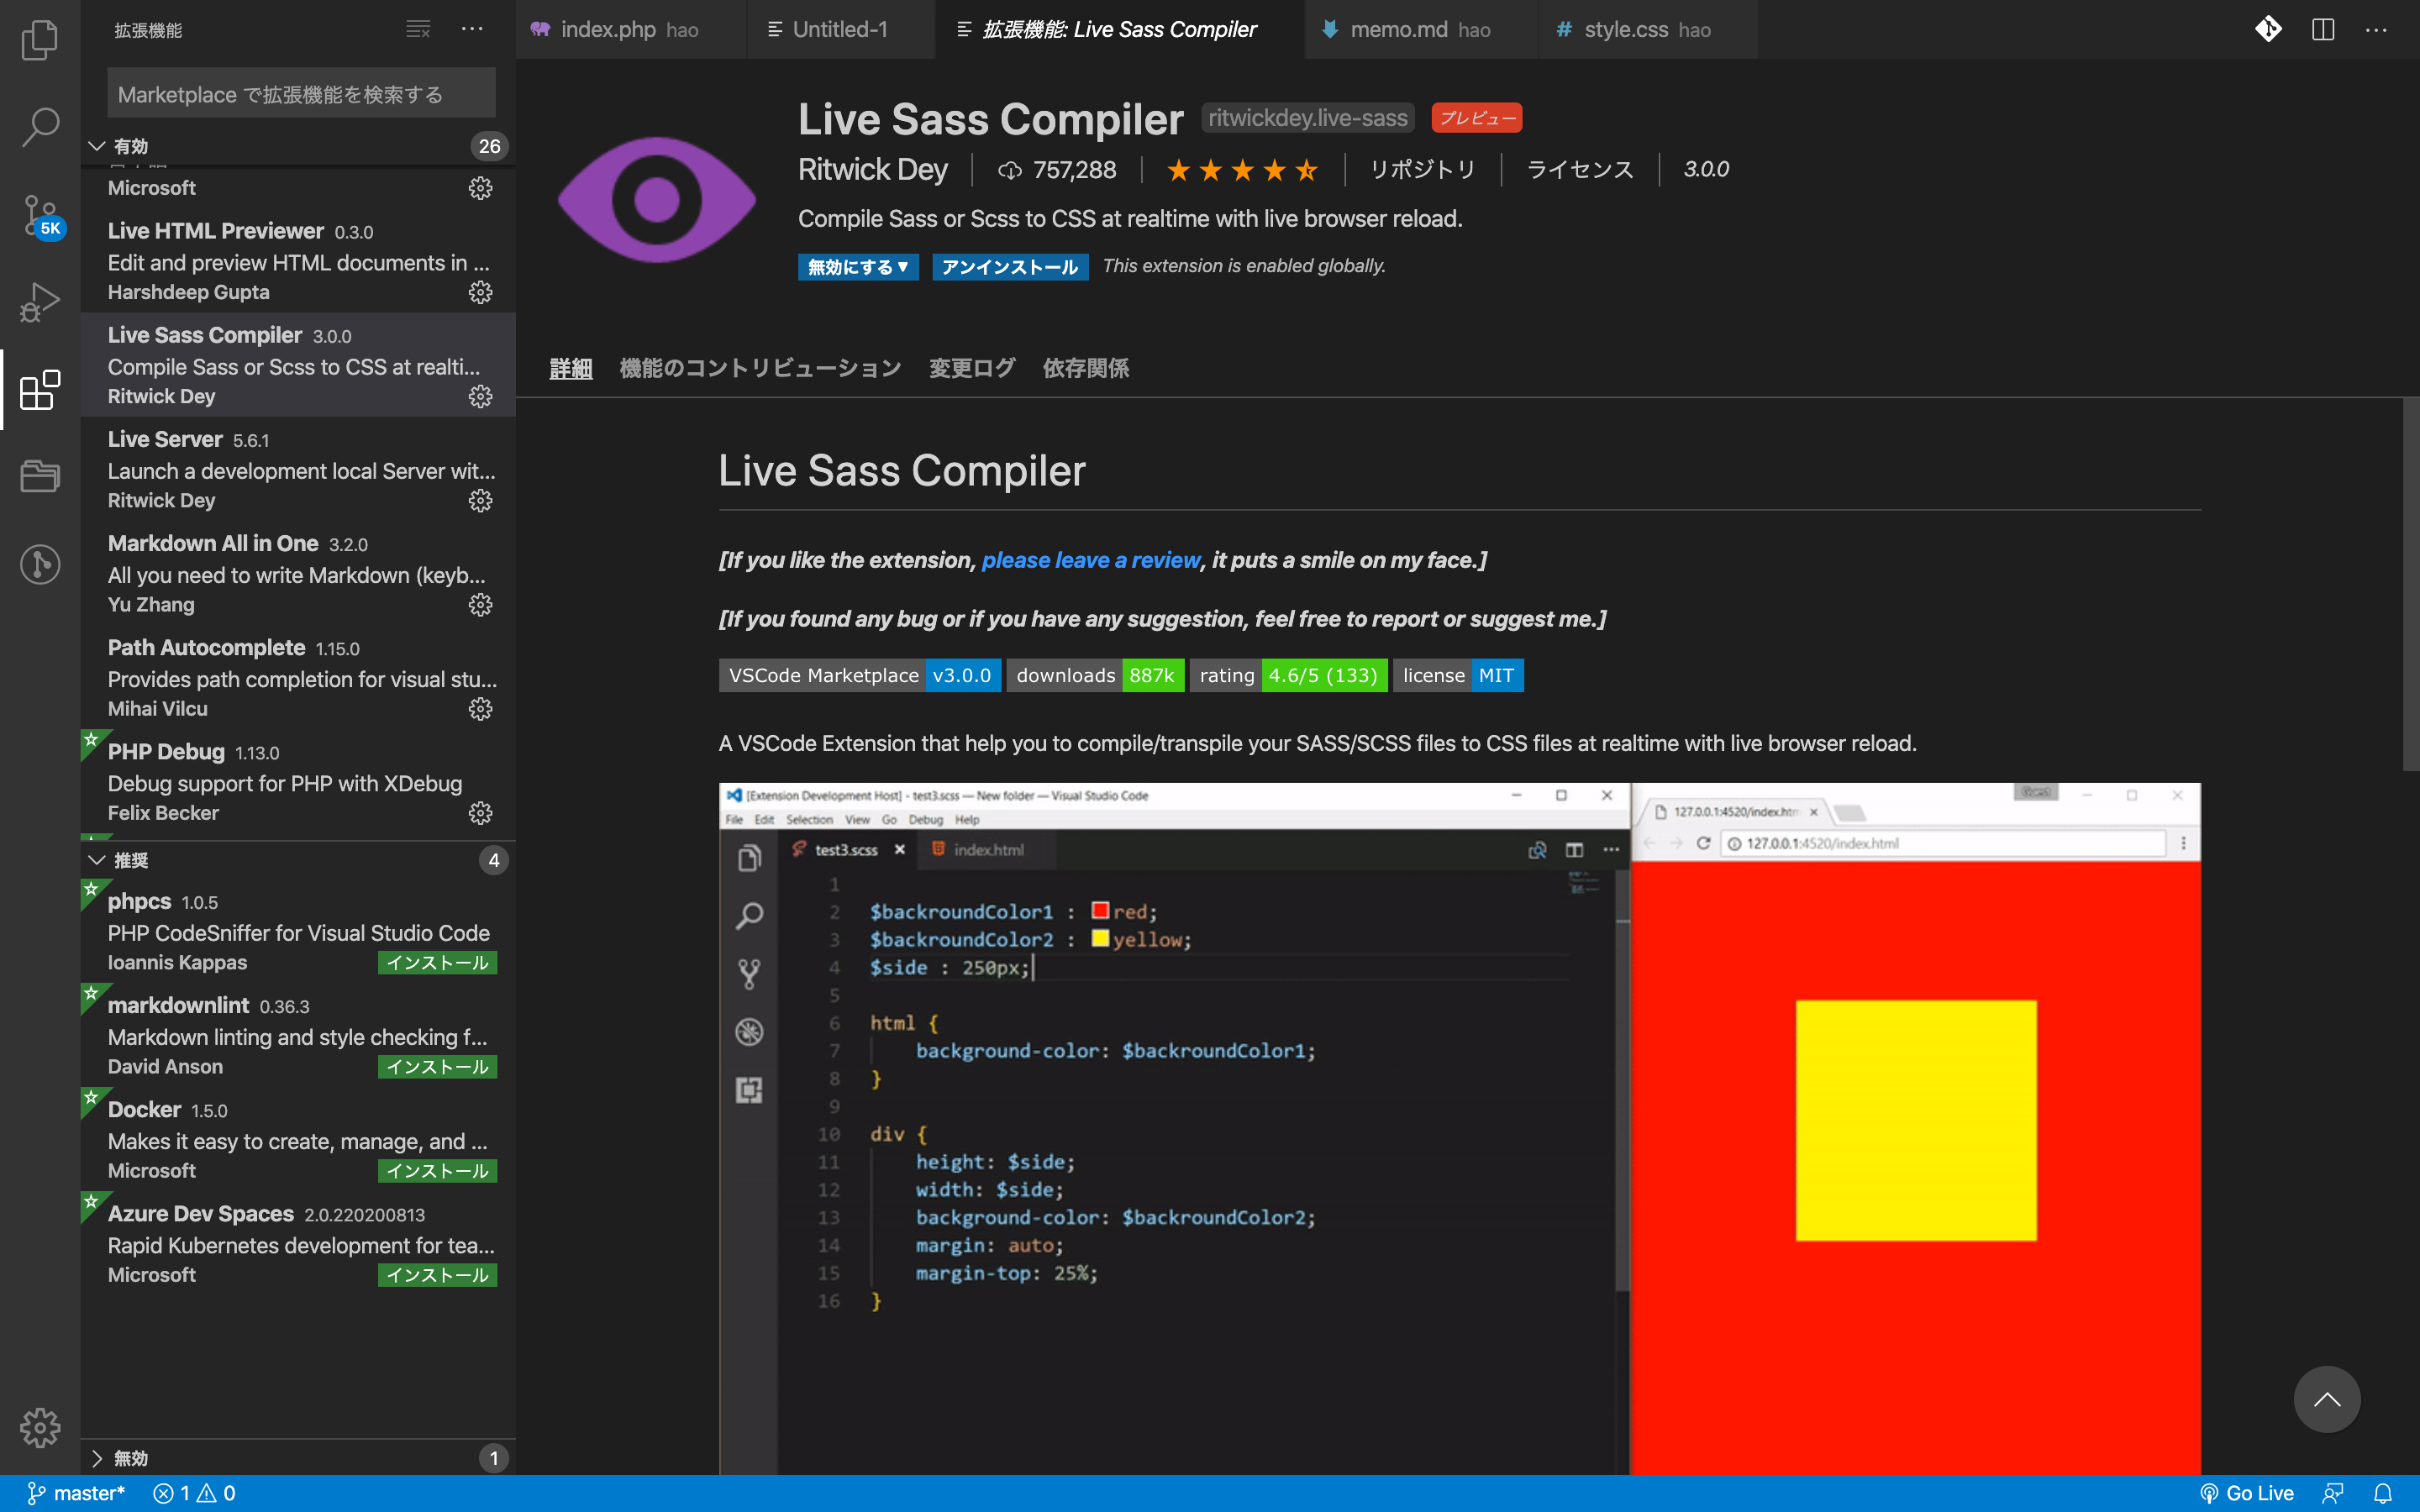Follow the 'please leave a review' link

(1090, 560)
